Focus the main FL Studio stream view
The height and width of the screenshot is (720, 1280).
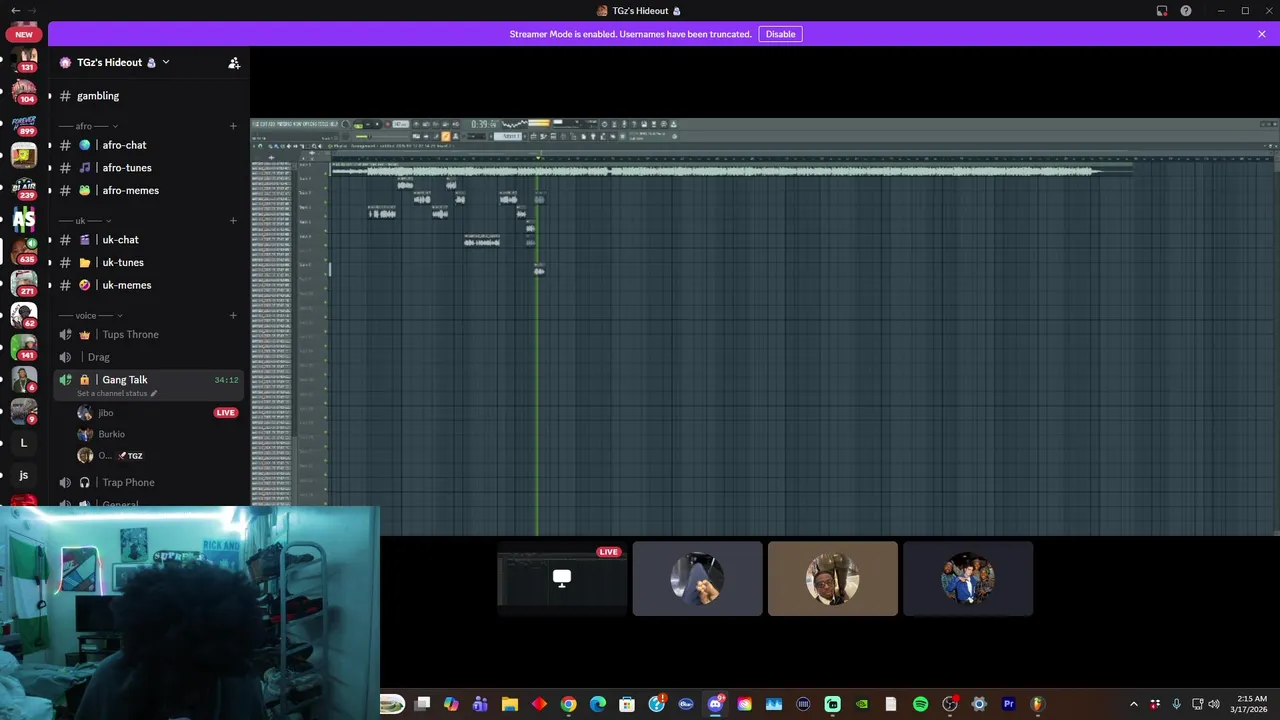(765, 327)
